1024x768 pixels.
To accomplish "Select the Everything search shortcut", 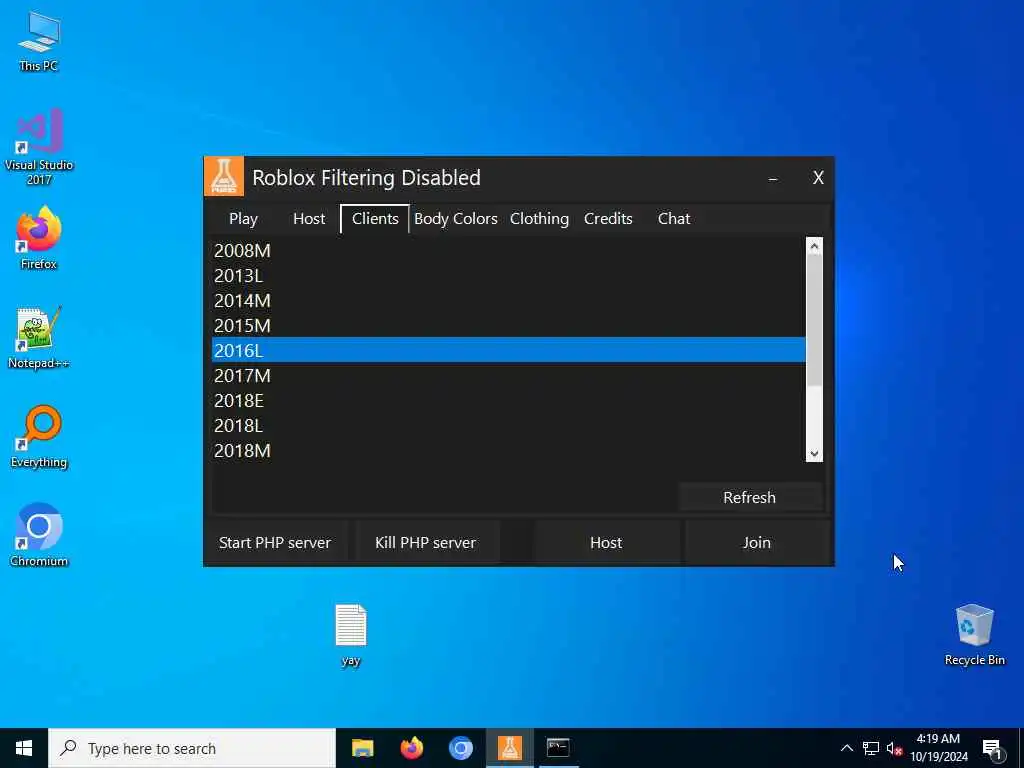I will click(x=39, y=436).
